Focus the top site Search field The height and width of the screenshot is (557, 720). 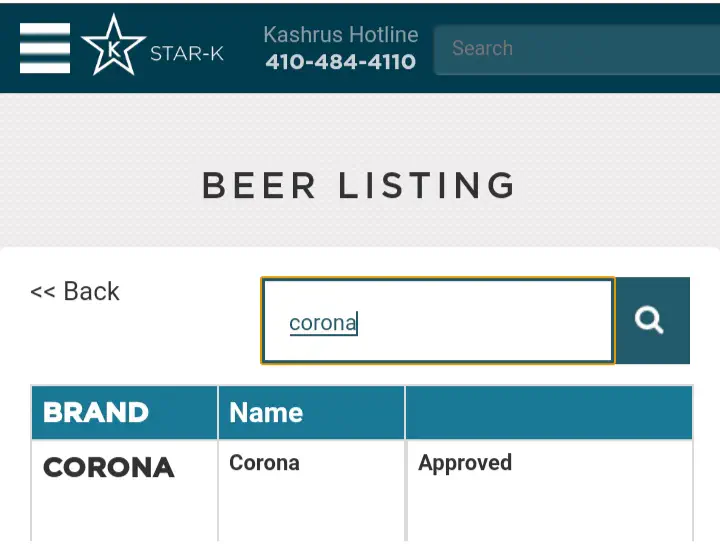point(575,48)
